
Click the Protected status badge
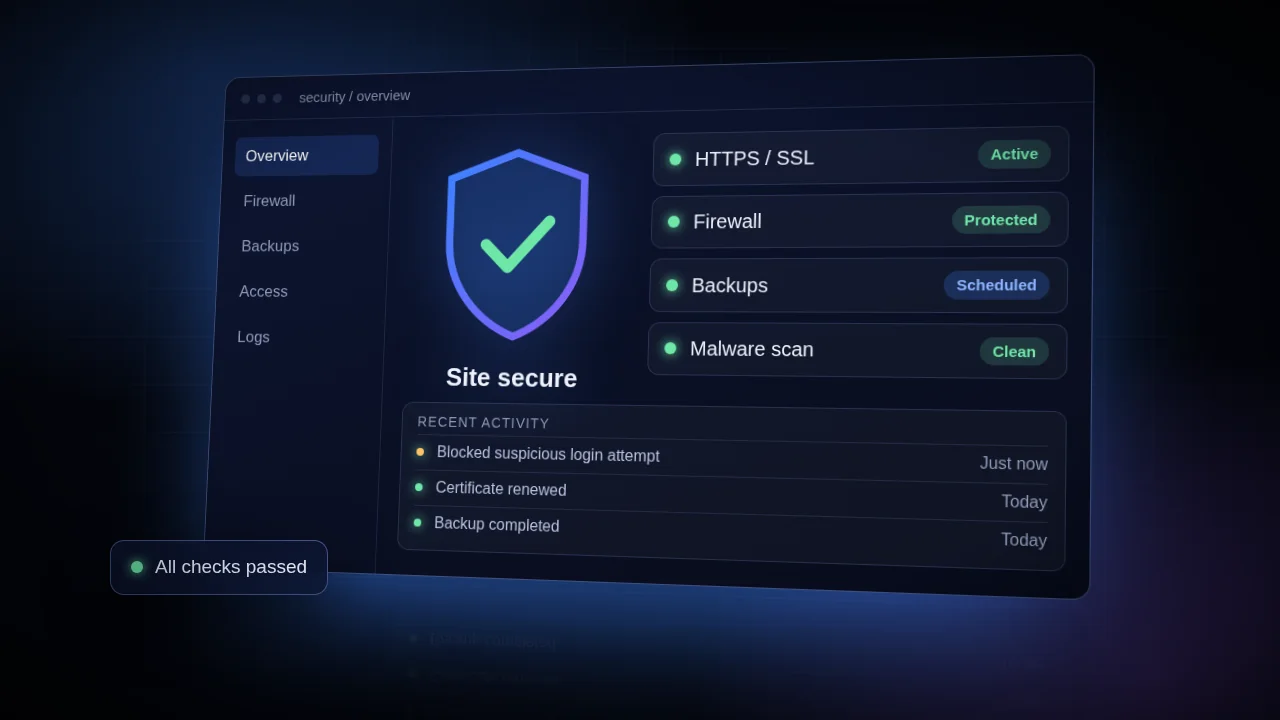[x=1001, y=220]
